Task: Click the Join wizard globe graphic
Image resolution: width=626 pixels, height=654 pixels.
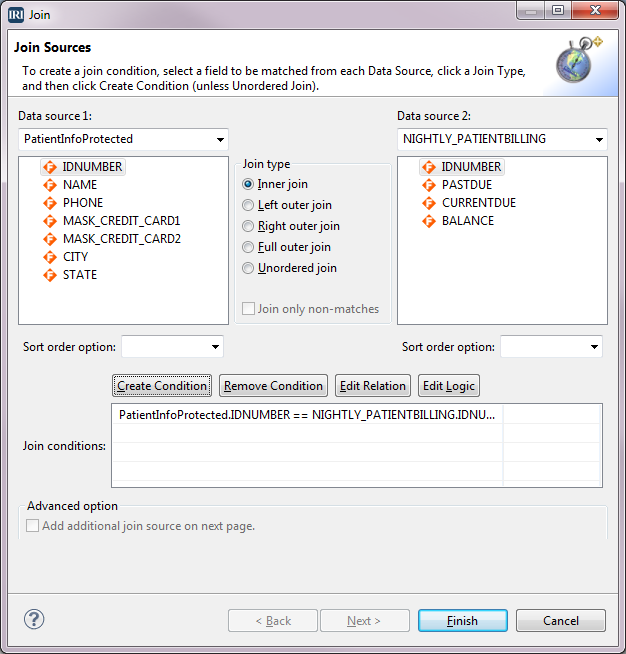Action: tap(579, 60)
